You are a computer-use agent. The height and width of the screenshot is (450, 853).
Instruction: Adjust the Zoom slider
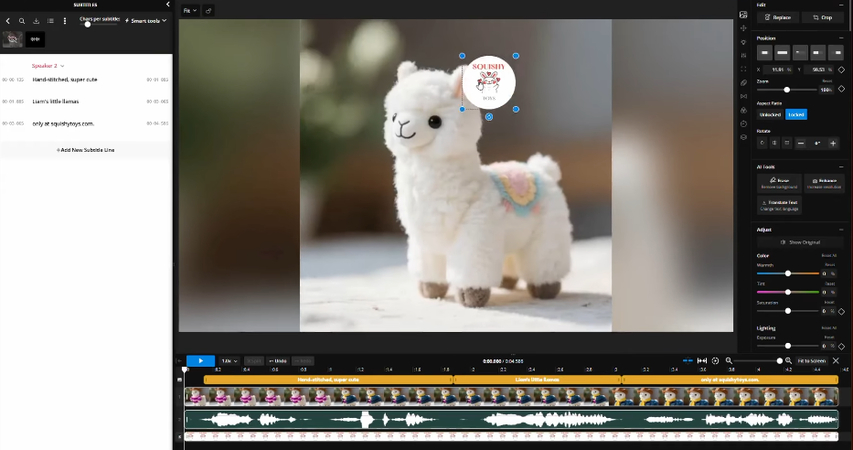pos(787,89)
